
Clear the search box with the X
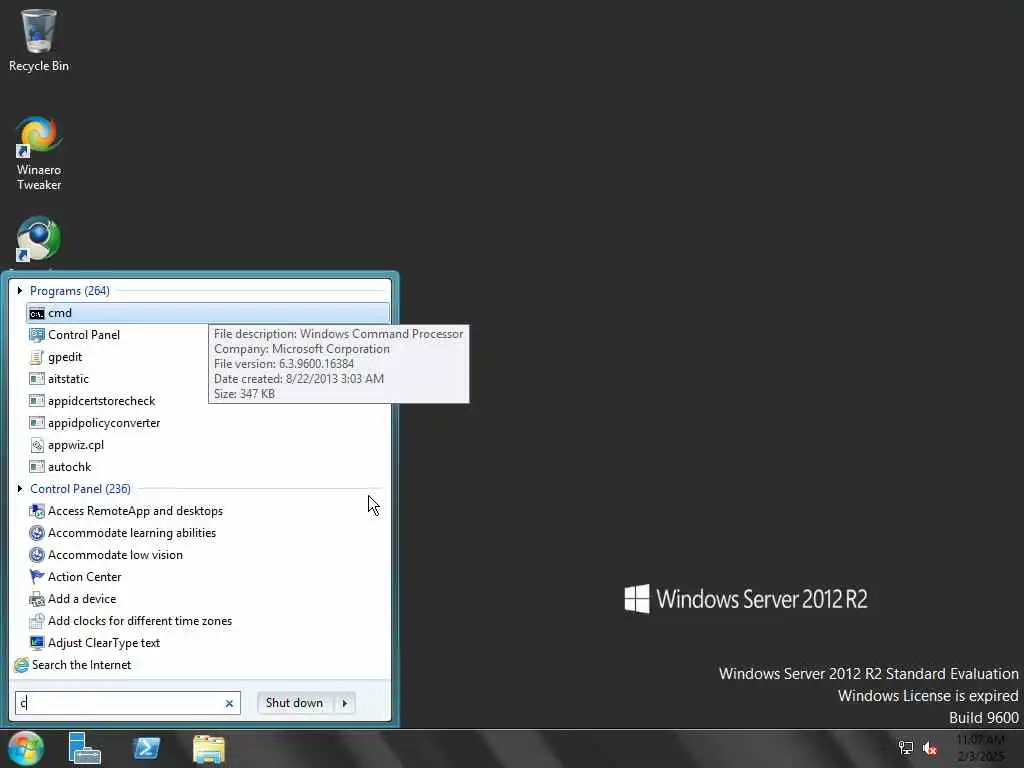pos(229,703)
